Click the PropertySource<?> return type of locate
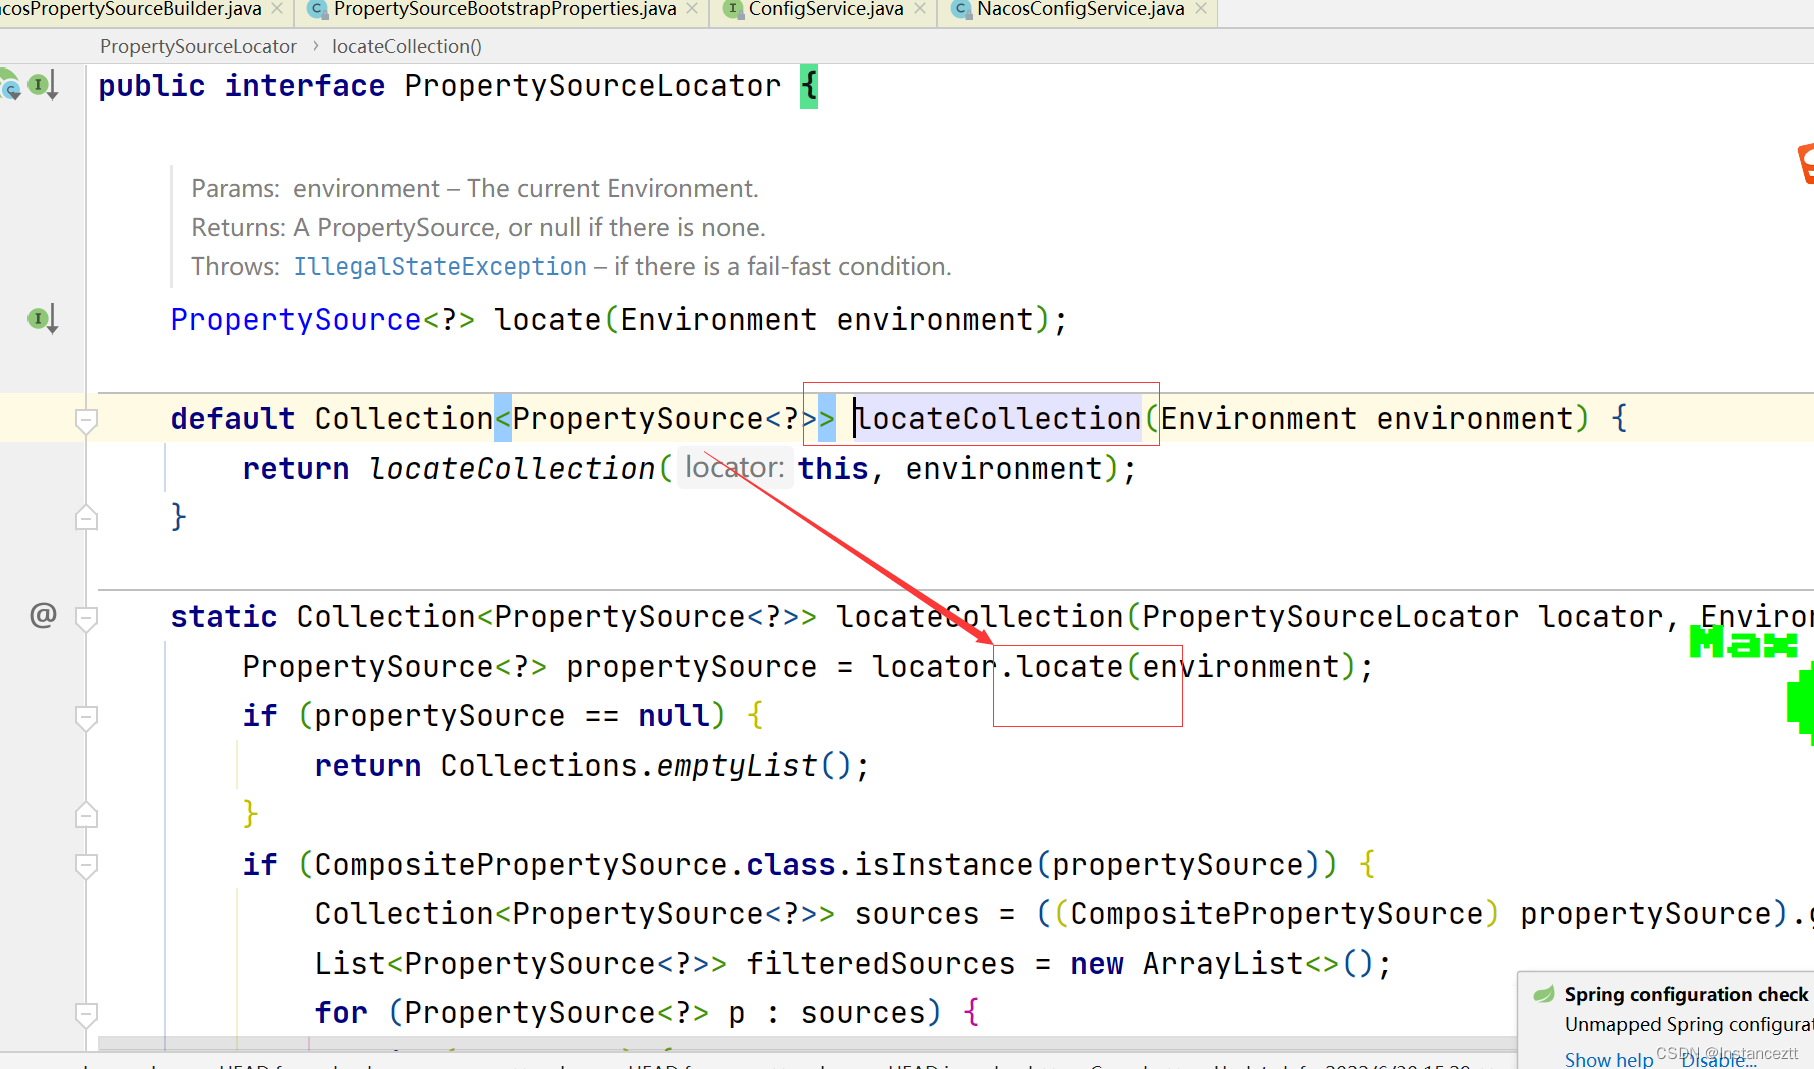This screenshot has height=1069, width=1814. point(322,320)
